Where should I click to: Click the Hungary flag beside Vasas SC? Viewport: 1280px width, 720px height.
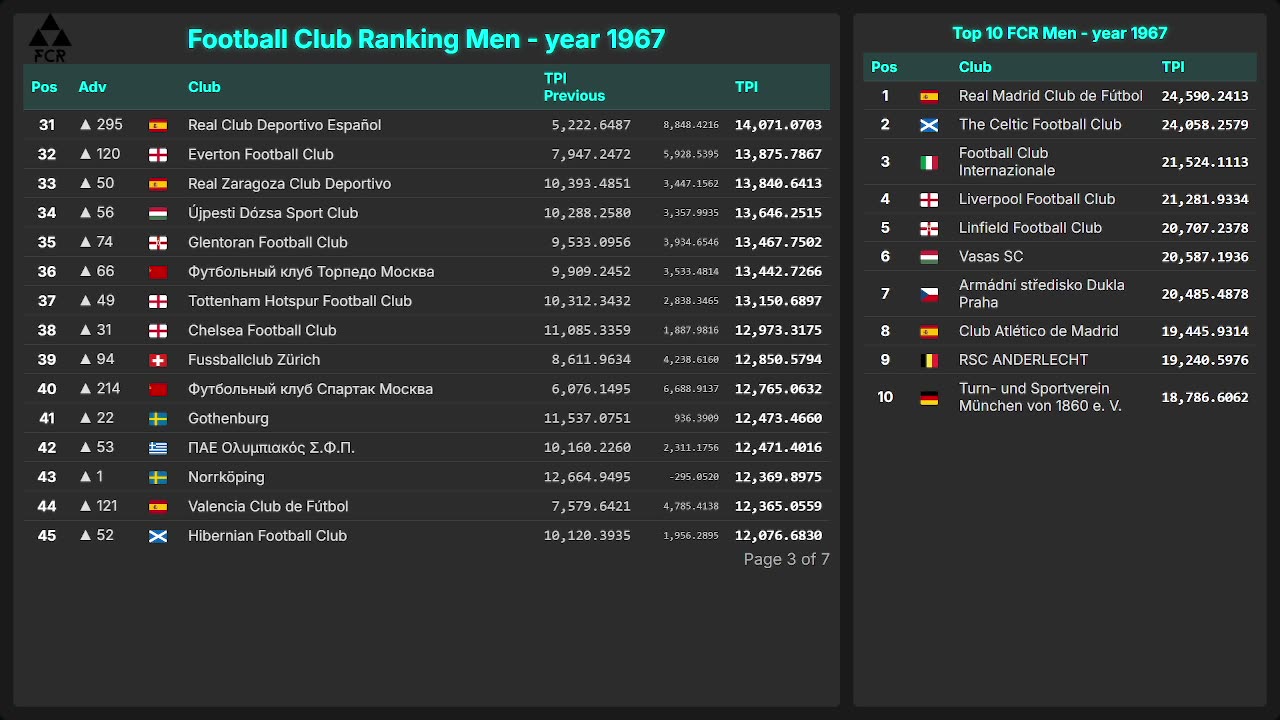coord(929,257)
